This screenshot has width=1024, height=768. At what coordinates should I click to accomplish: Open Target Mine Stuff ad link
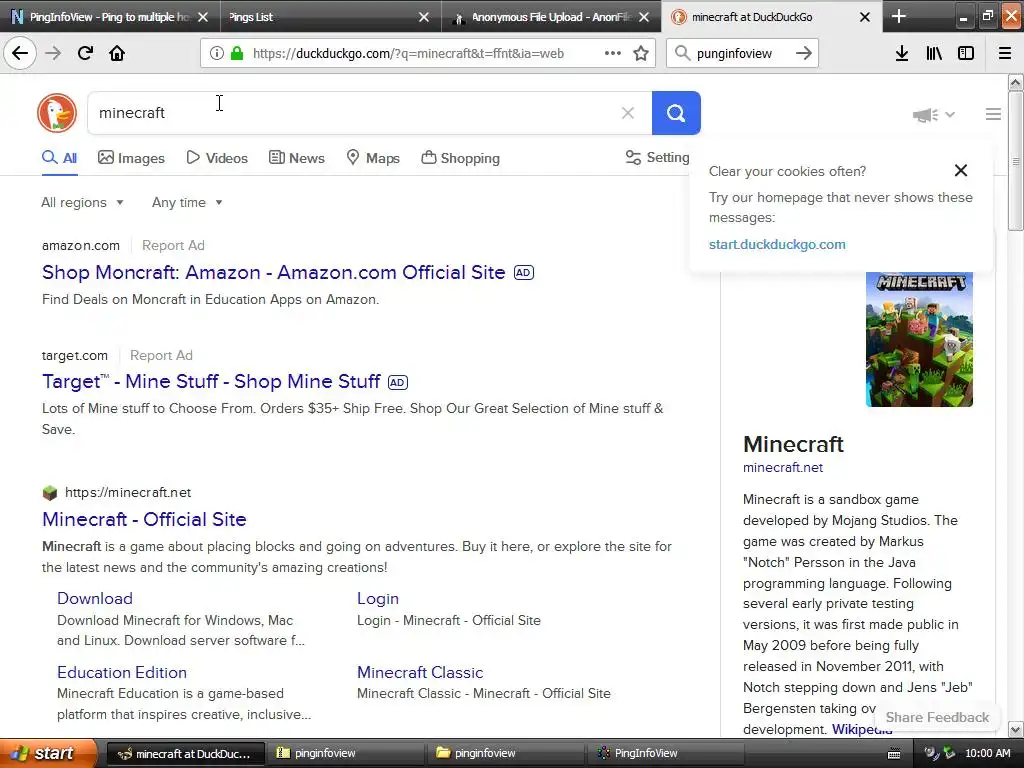pyautogui.click(x=211, y=381)
